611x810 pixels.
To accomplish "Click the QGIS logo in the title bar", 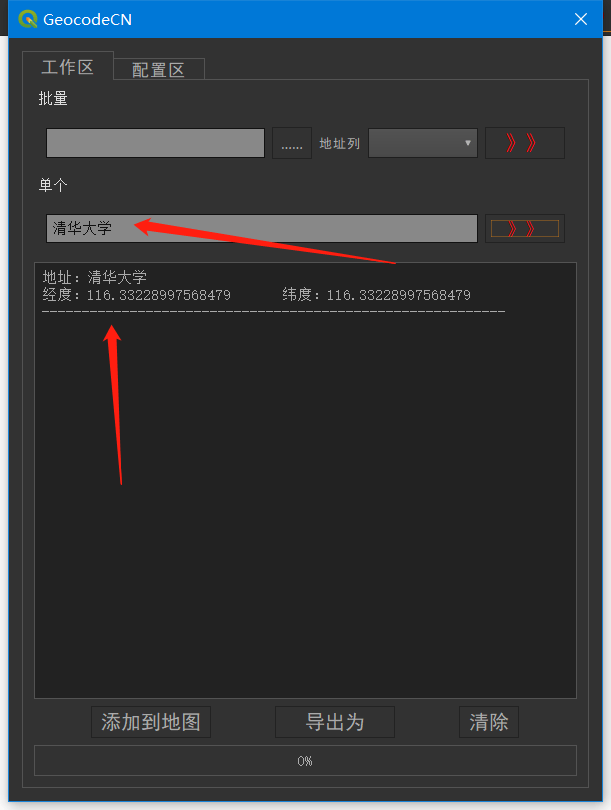I will pos(28,19).
